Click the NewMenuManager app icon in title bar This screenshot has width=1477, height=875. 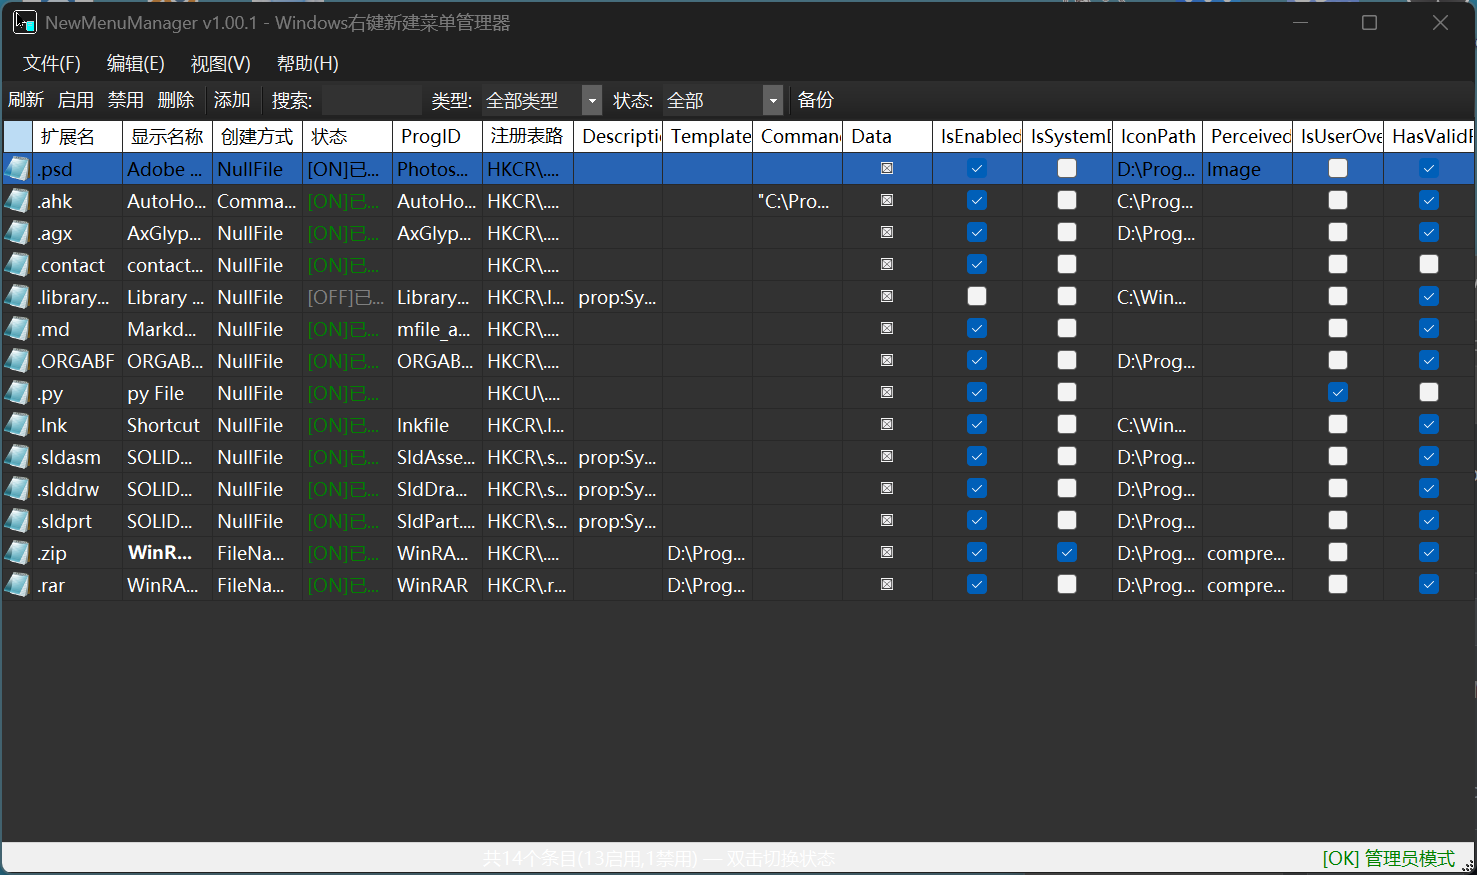click(x=25, y=22)
